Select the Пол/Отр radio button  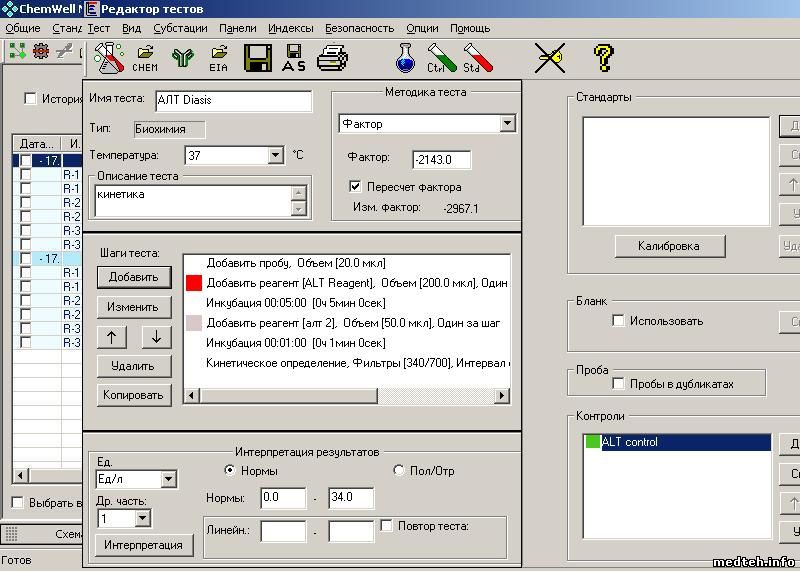[x=400, y=470]
